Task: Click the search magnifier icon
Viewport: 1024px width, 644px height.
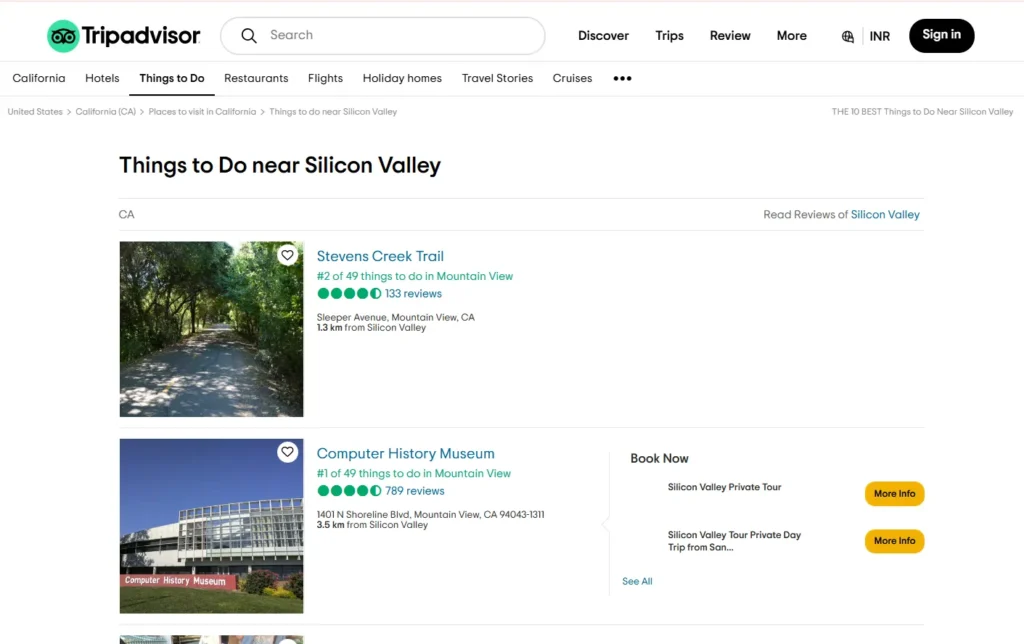Action: tap(249, 35)
